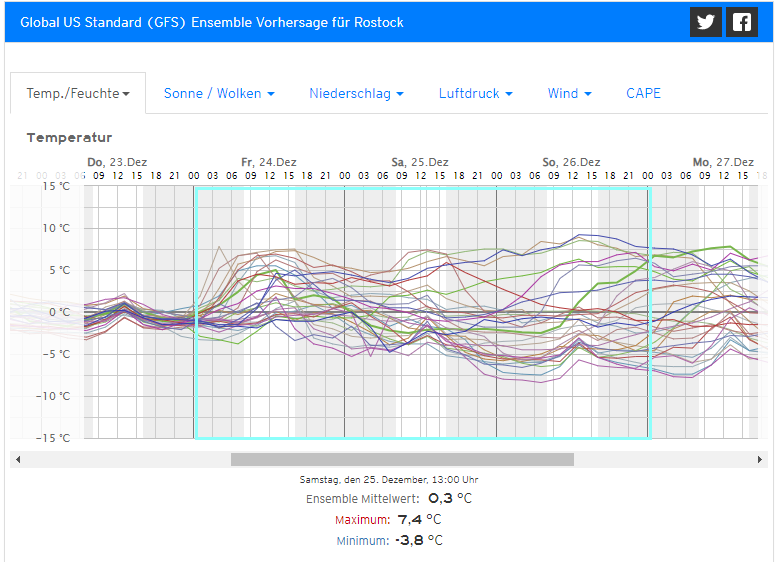Select the Sa, 25.Dez date label
The image size is (777, 562).
(419, 162)
